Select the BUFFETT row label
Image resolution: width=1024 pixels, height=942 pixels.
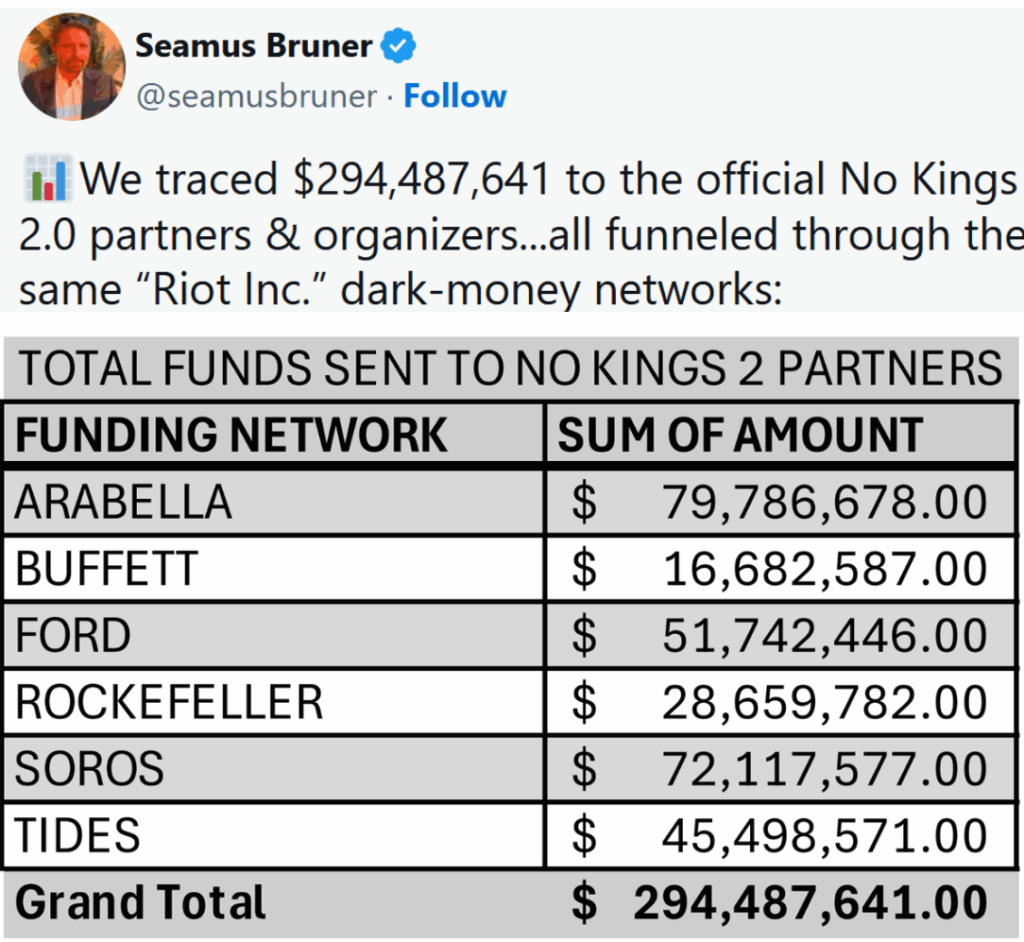pos(107,569)
